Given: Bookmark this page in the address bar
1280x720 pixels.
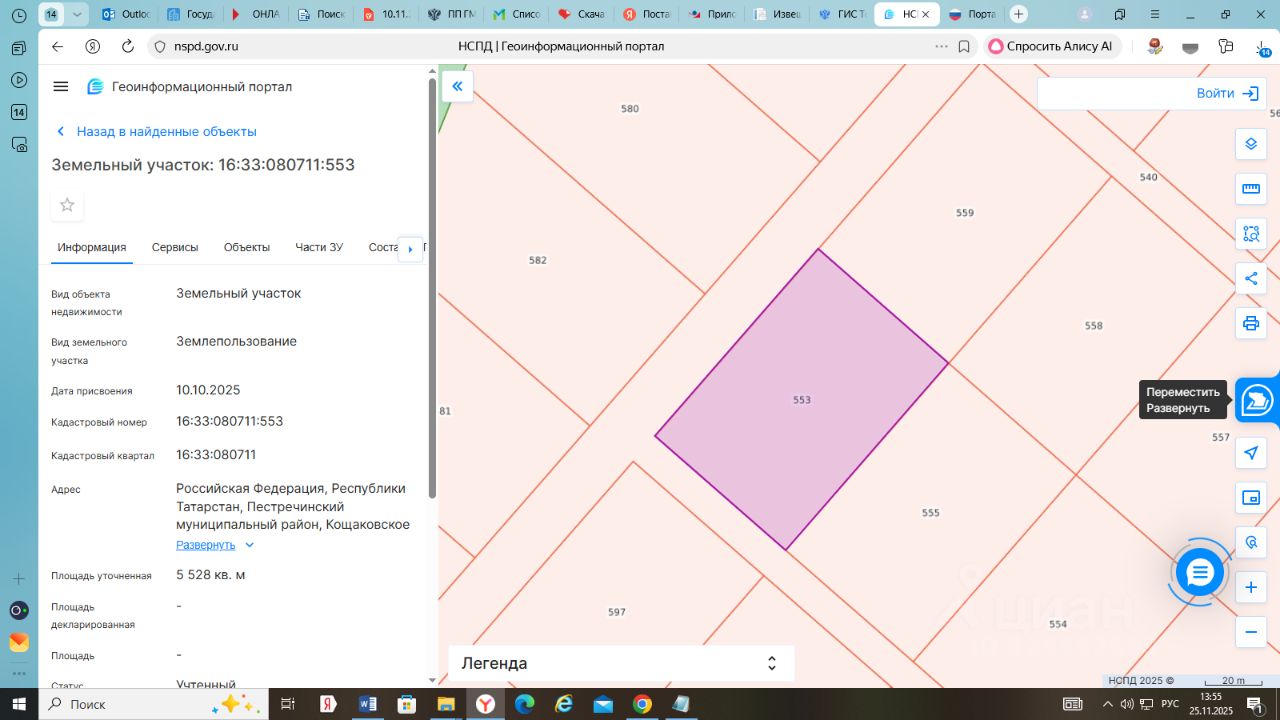Looking at the screenshot, I should (964, 47).
